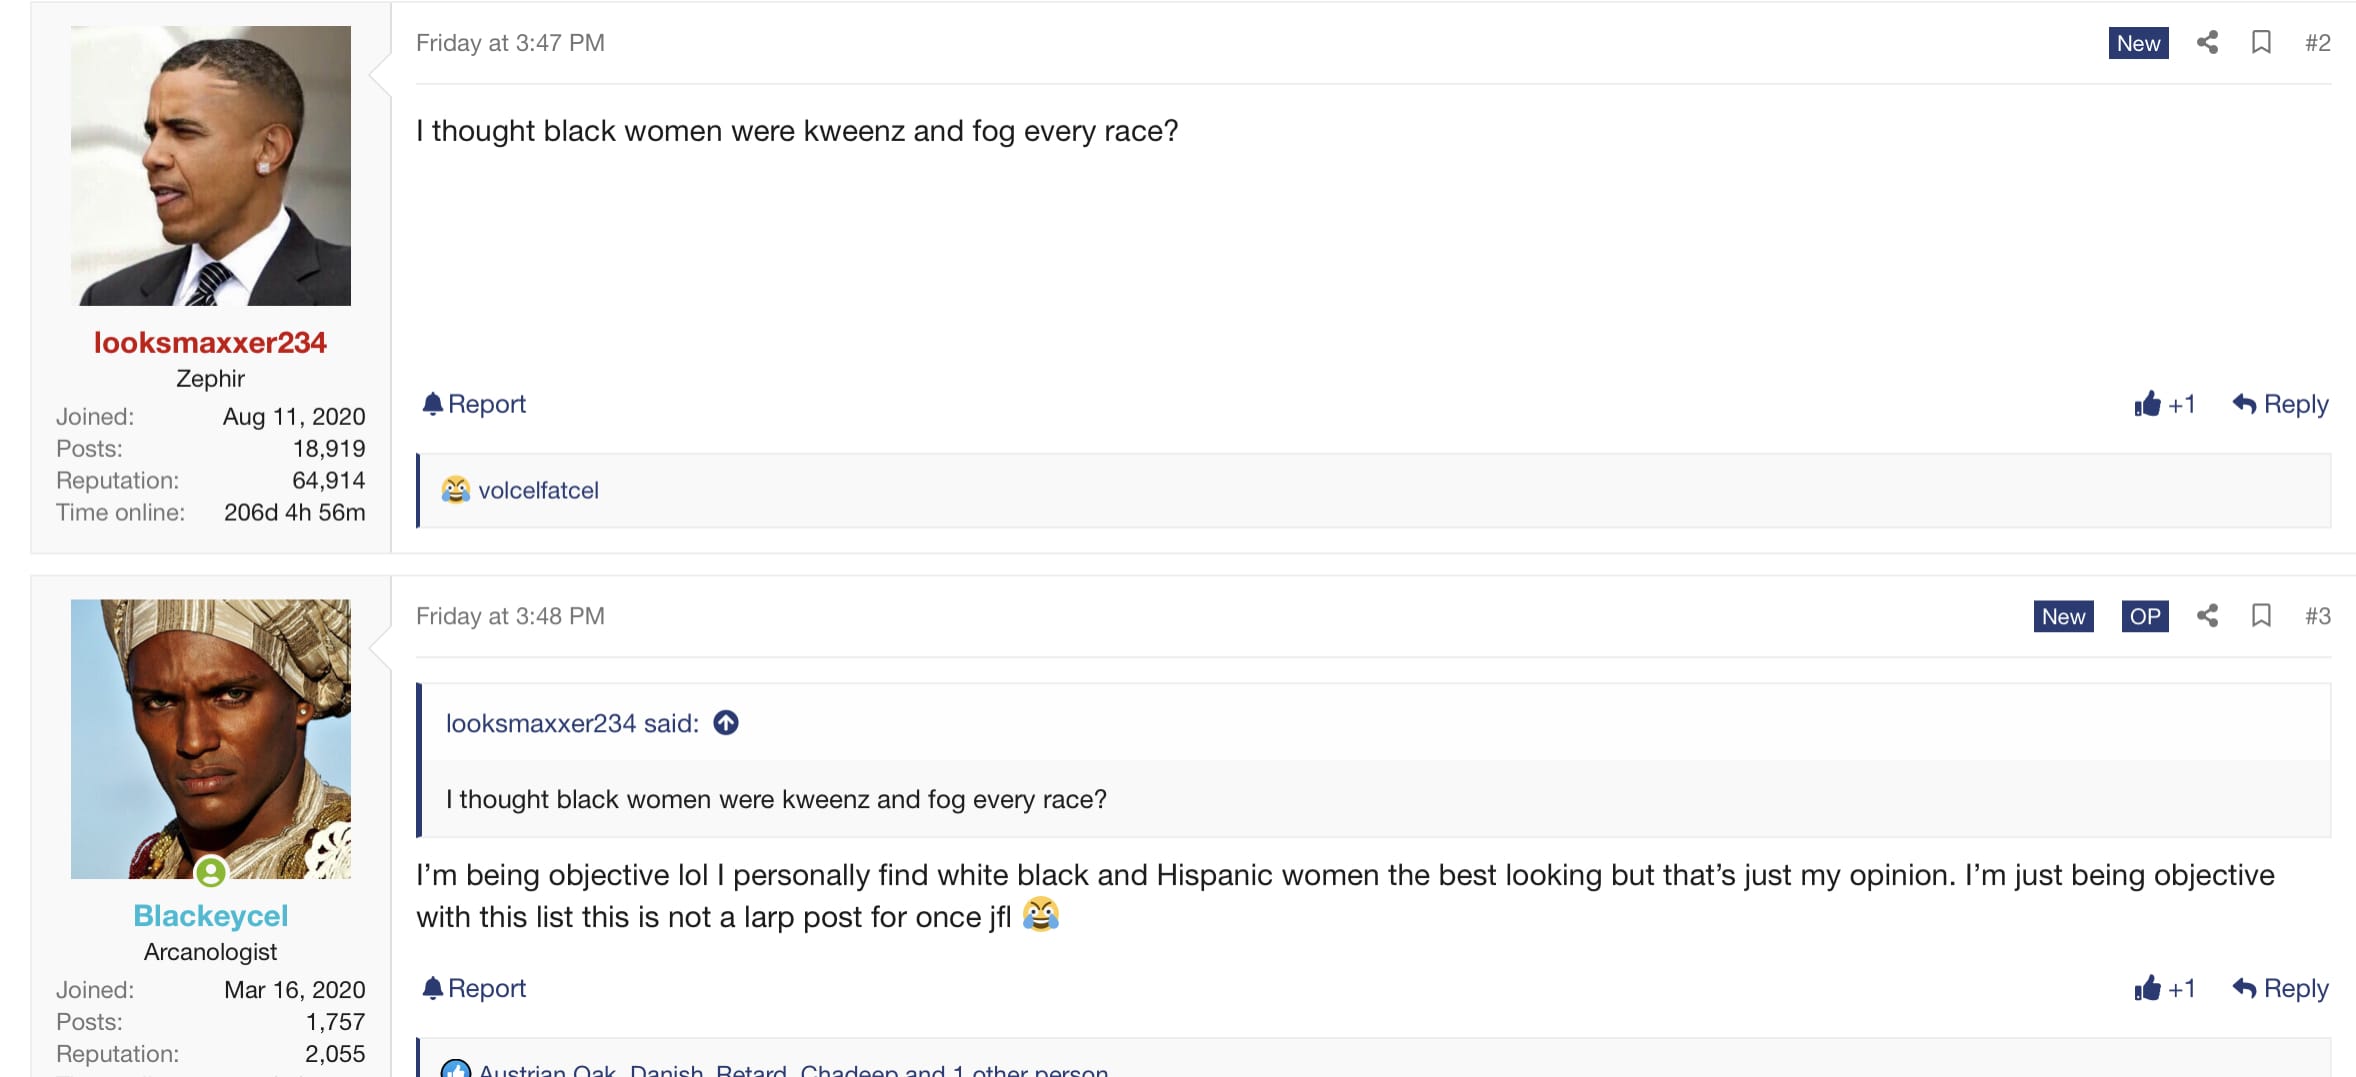Open looksmaxxer234 profile username link
The width and height of the screenshot is (2356, 1077).
coord(210,342)
